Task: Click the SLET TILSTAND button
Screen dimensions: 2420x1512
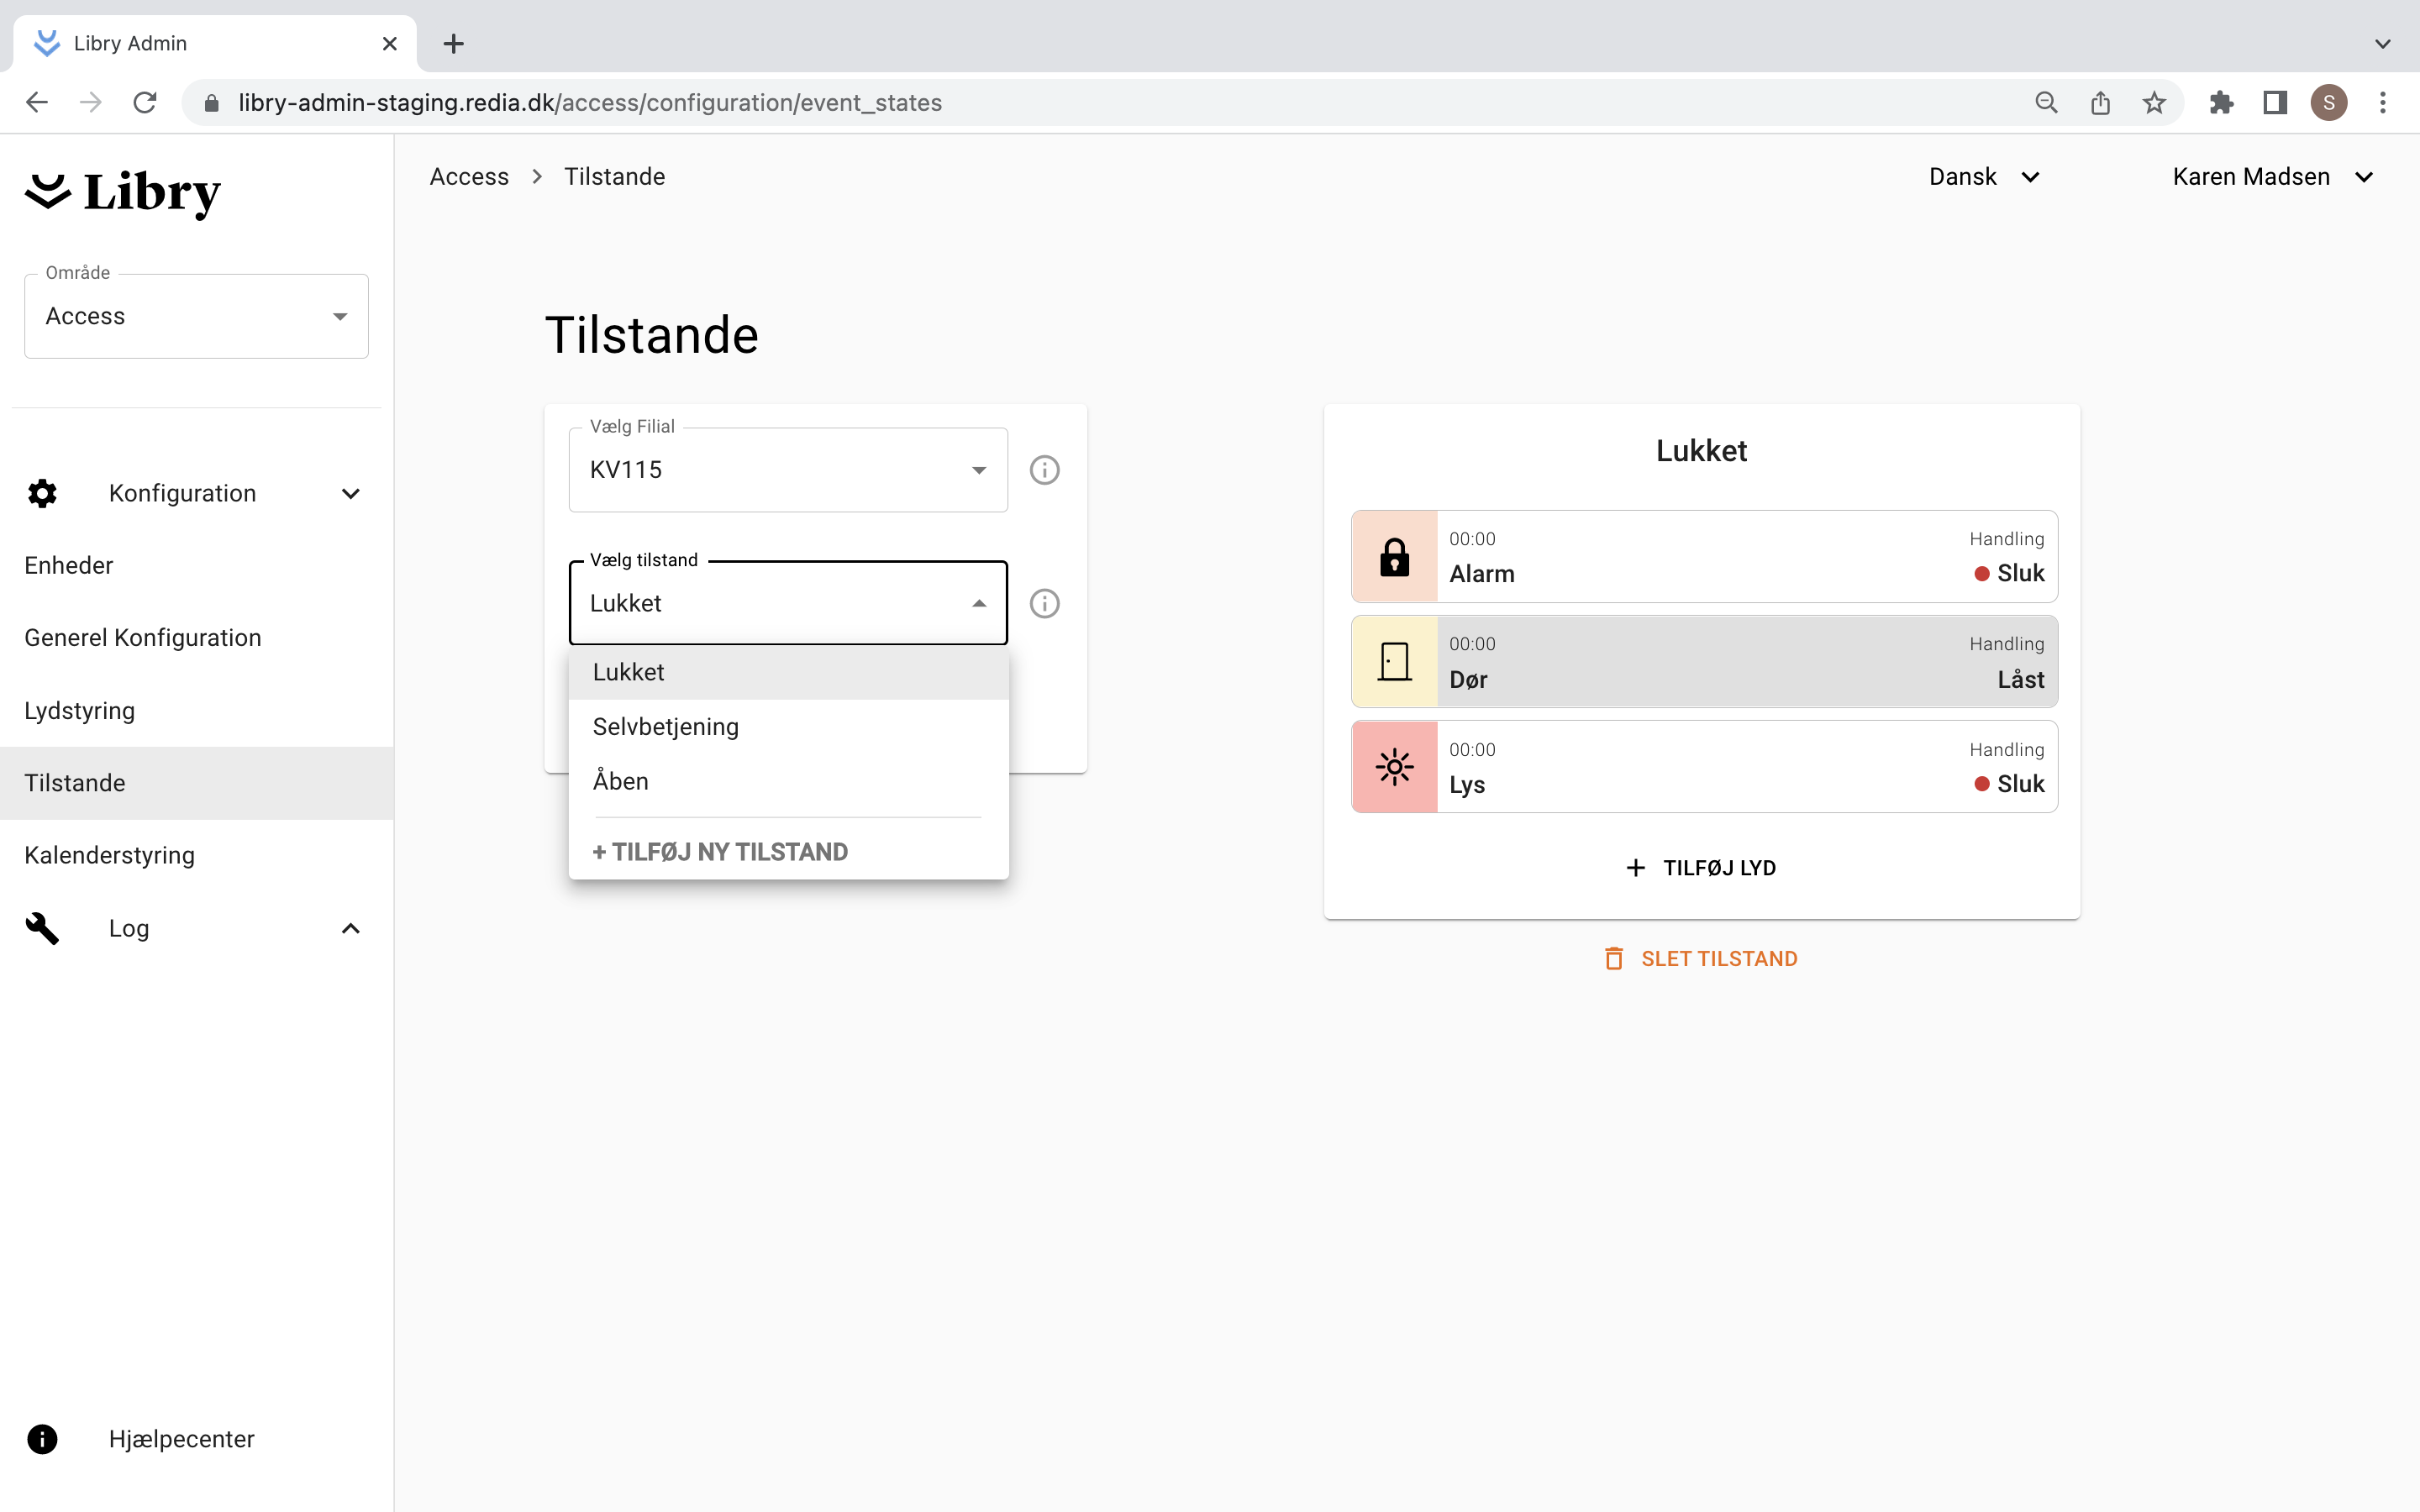Action: tap(1700, 958)
